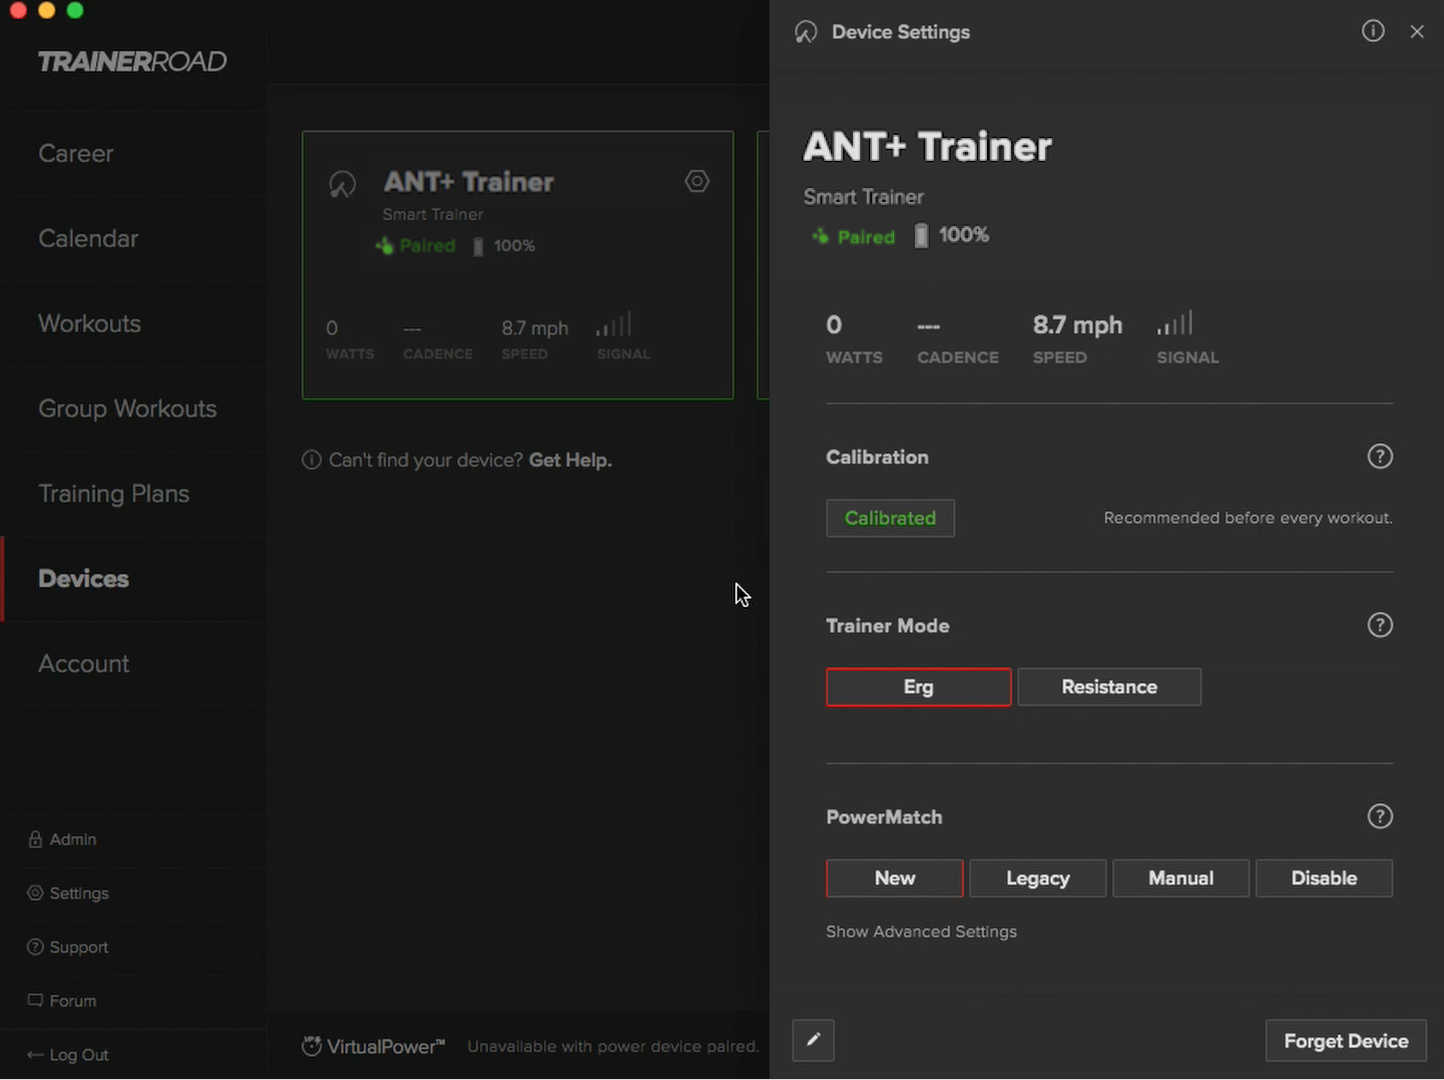Disable PowerMatch
Screen dimensions: 1444x1080
[1324, 878]
